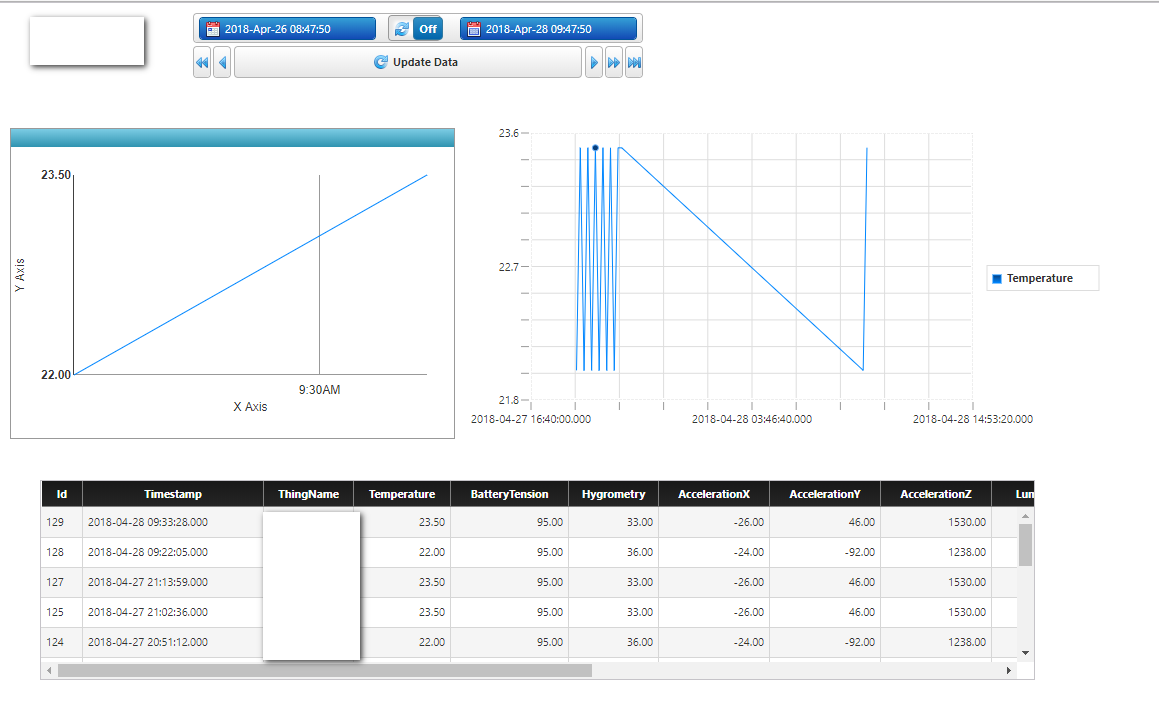
Task: Click BatteryTension value 95.00 in row 125
Action: coord(550,612)
